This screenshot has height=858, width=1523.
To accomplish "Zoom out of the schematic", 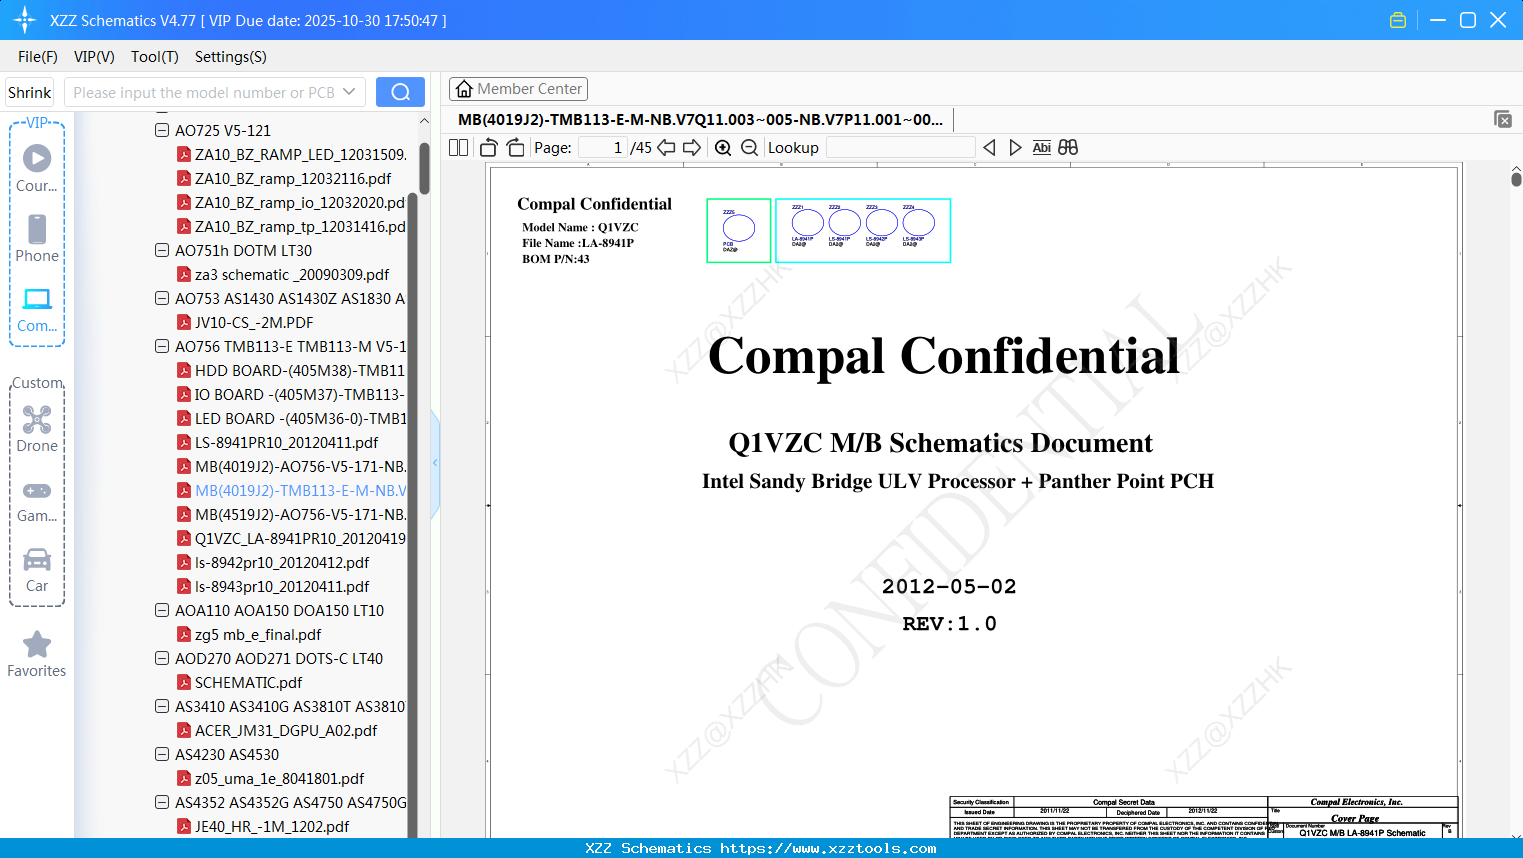I will pyautogui.click(x=749, y=147).
